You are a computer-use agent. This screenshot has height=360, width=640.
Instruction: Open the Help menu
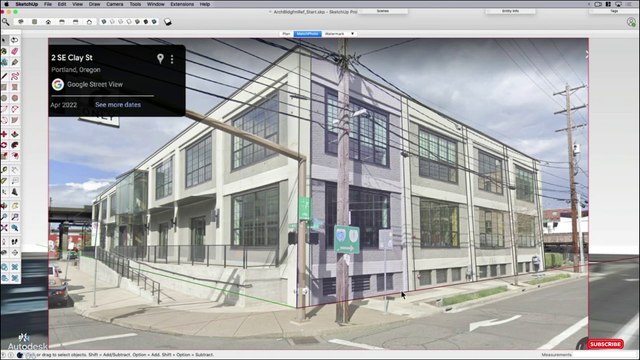point(205,4)
